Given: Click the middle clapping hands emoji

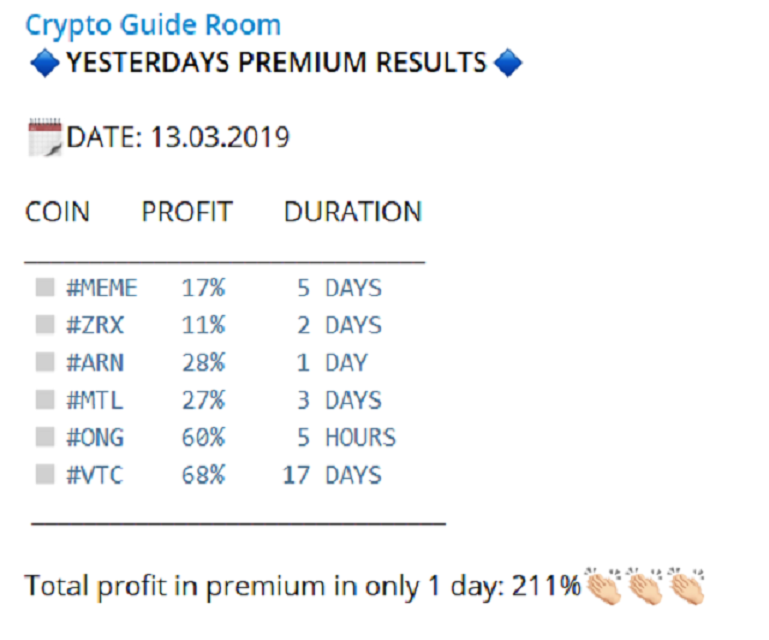Looking at the screenshot, I should (645, 586).
